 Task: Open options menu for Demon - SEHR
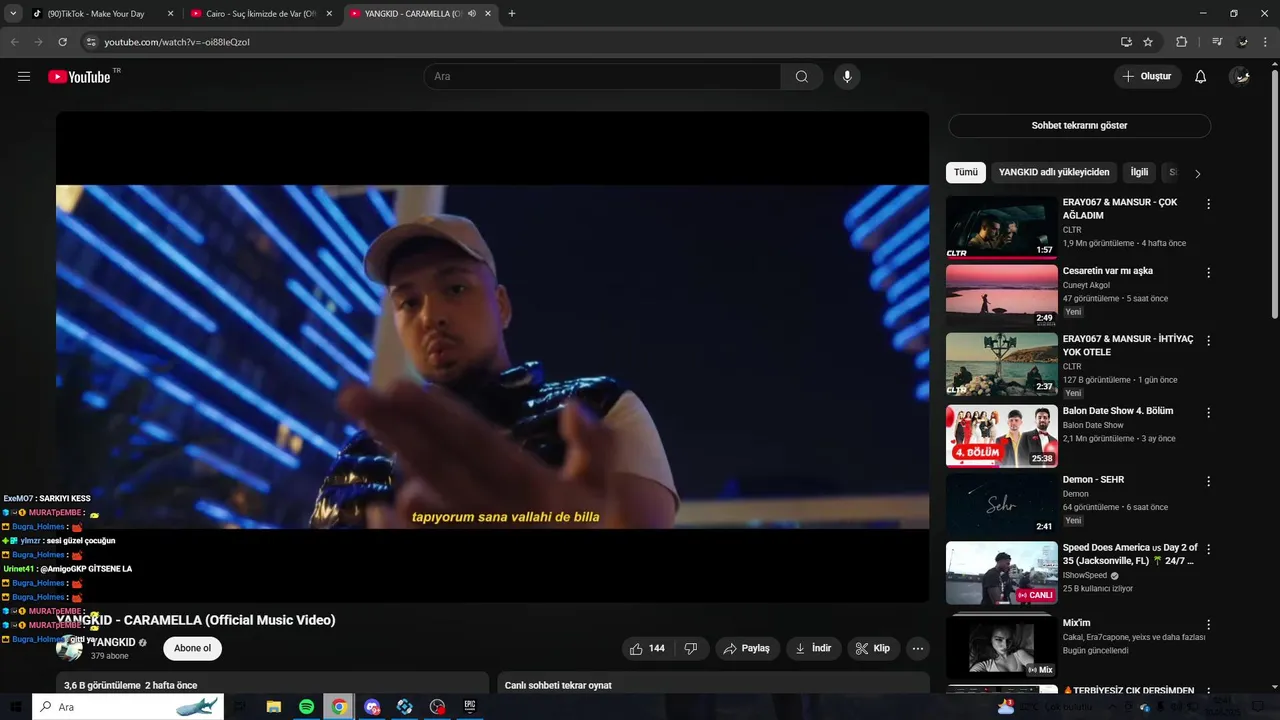click(x=1208, y=481)
